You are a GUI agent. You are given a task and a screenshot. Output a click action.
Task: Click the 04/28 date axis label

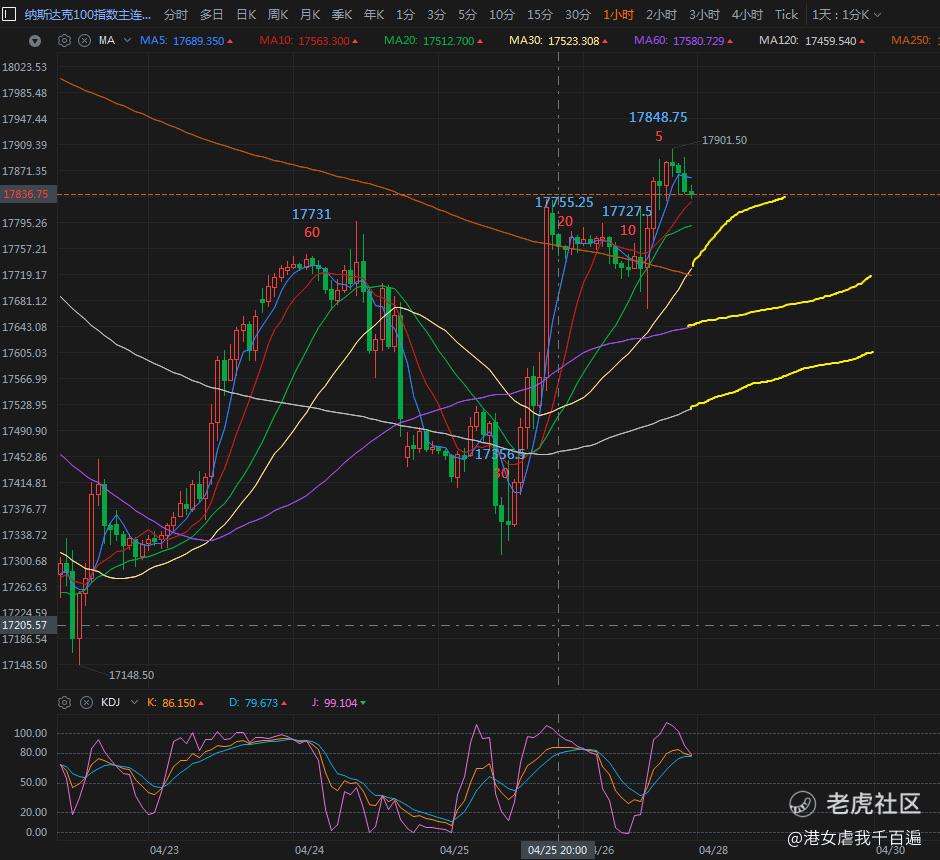[x=713, y=850]
